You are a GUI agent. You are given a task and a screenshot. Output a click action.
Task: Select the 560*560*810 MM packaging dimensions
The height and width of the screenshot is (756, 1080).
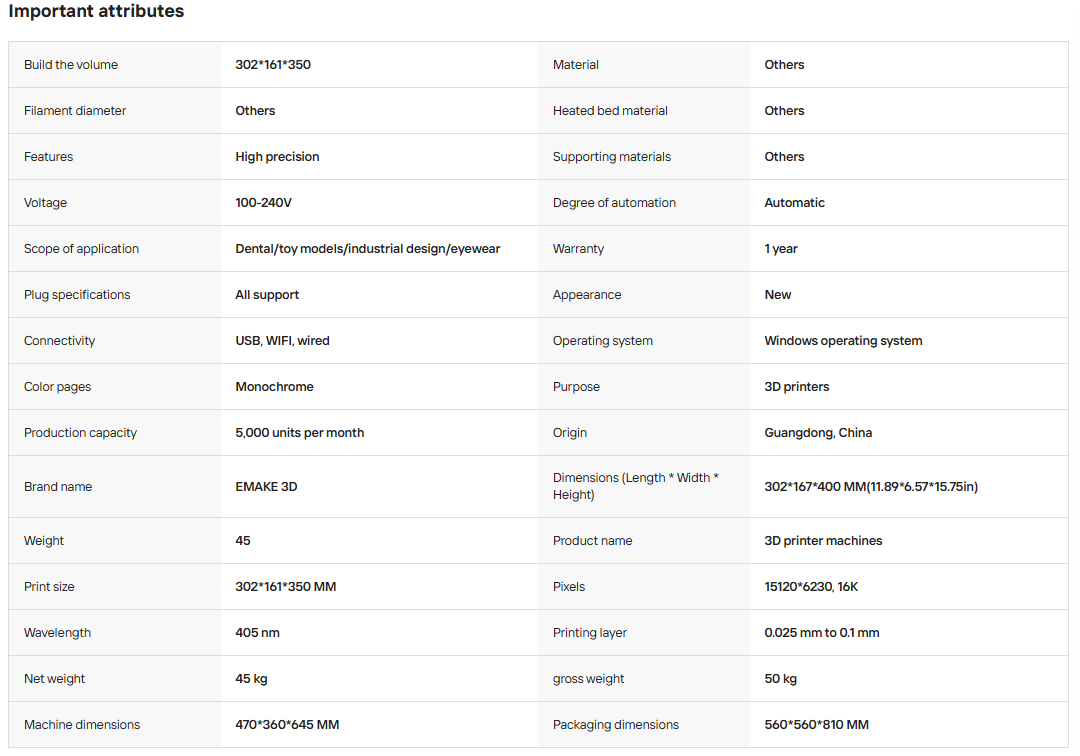coord(816,725)
